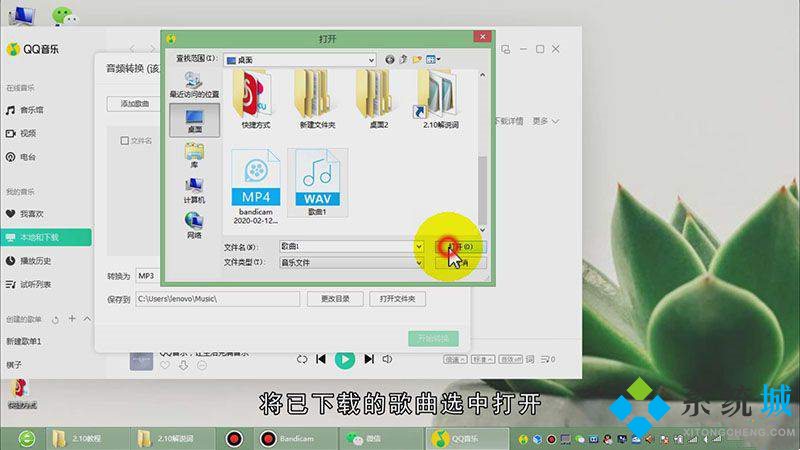800x450 pixels.
Task: Open 音乐馆 in the QQ Music sidebar
Action: pyautogui.click(x=26, y=110)
